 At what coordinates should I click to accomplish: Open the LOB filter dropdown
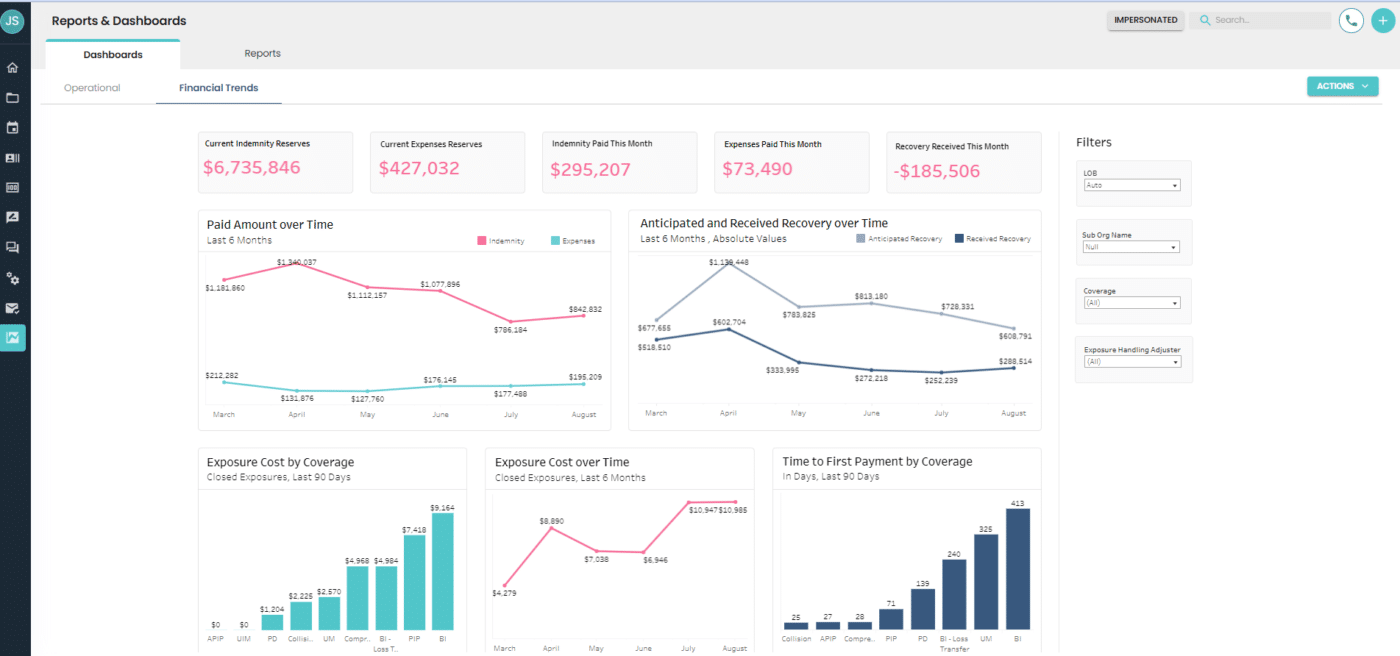point(1132,185)
